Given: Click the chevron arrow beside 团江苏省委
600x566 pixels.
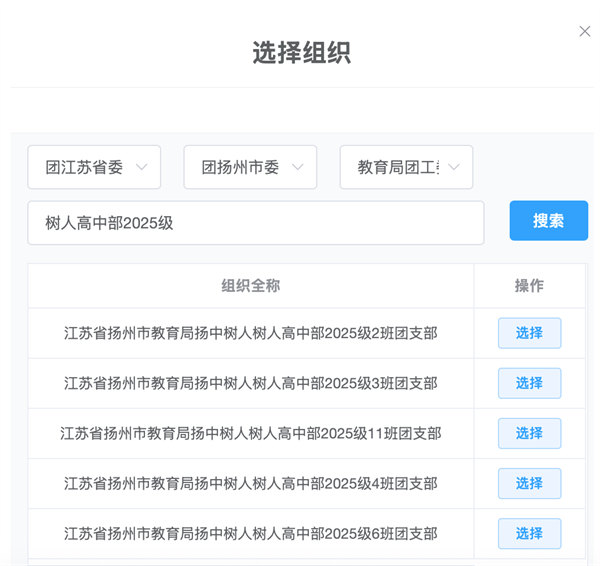Looking at the screenshot, I should pyautogui.click(x=141, y=167).
